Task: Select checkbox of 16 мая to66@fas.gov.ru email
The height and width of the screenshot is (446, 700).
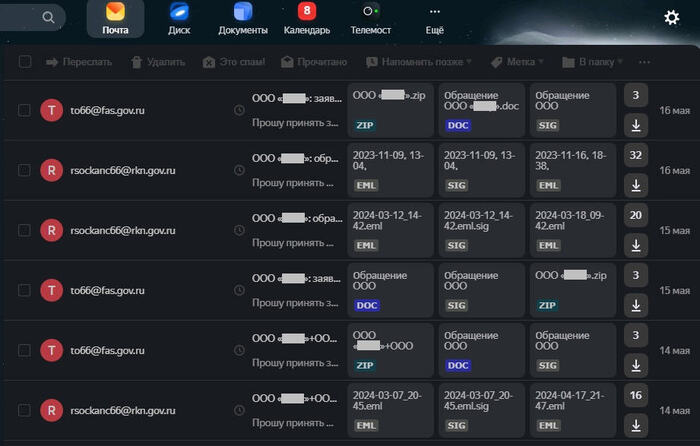Action: pos(24,110)
